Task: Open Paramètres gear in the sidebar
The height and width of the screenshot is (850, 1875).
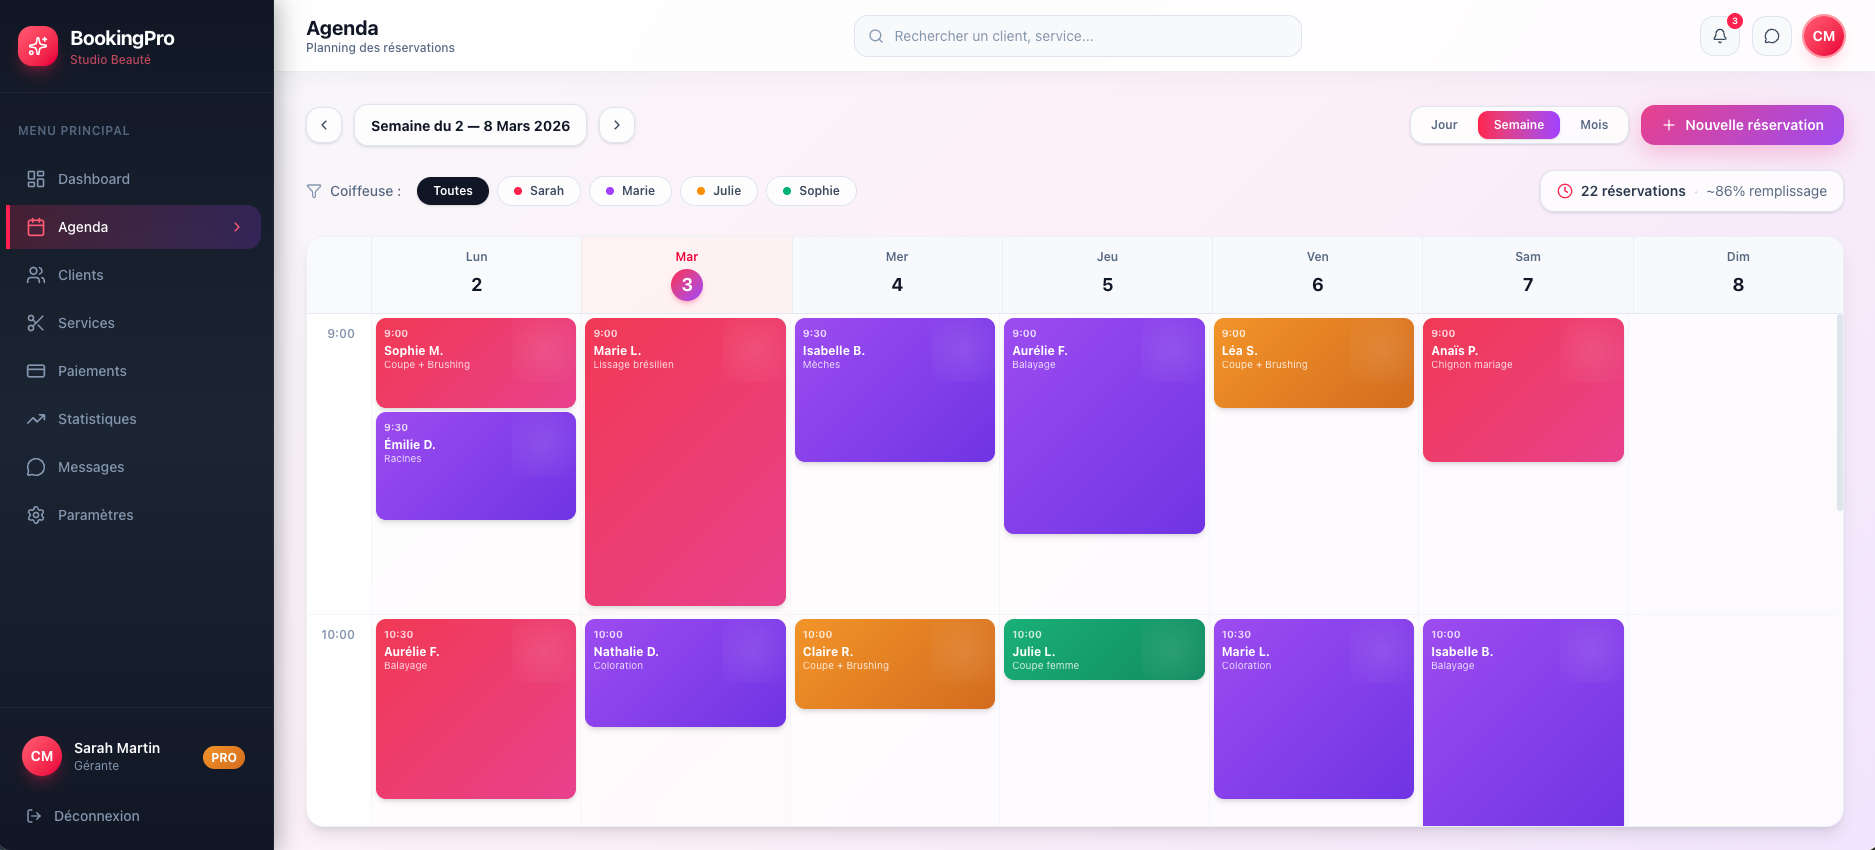Action: point(36,515)
